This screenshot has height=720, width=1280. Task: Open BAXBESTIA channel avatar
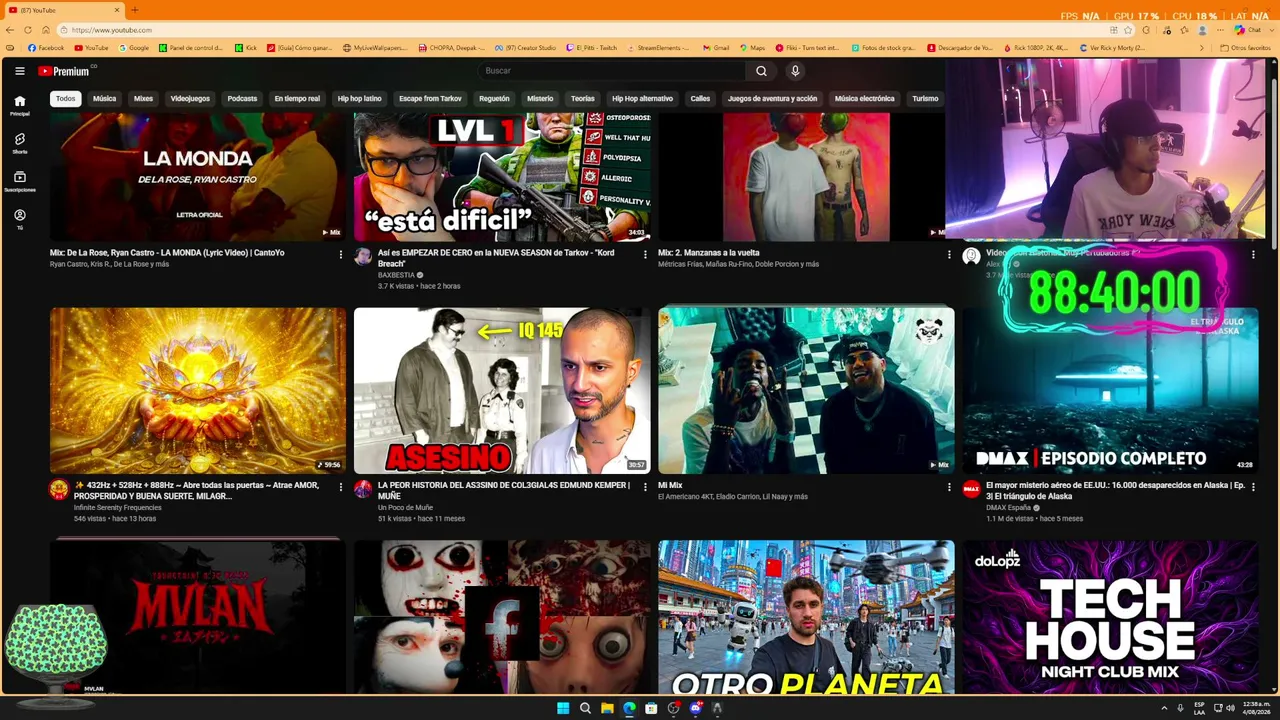(x=362, y=257)
